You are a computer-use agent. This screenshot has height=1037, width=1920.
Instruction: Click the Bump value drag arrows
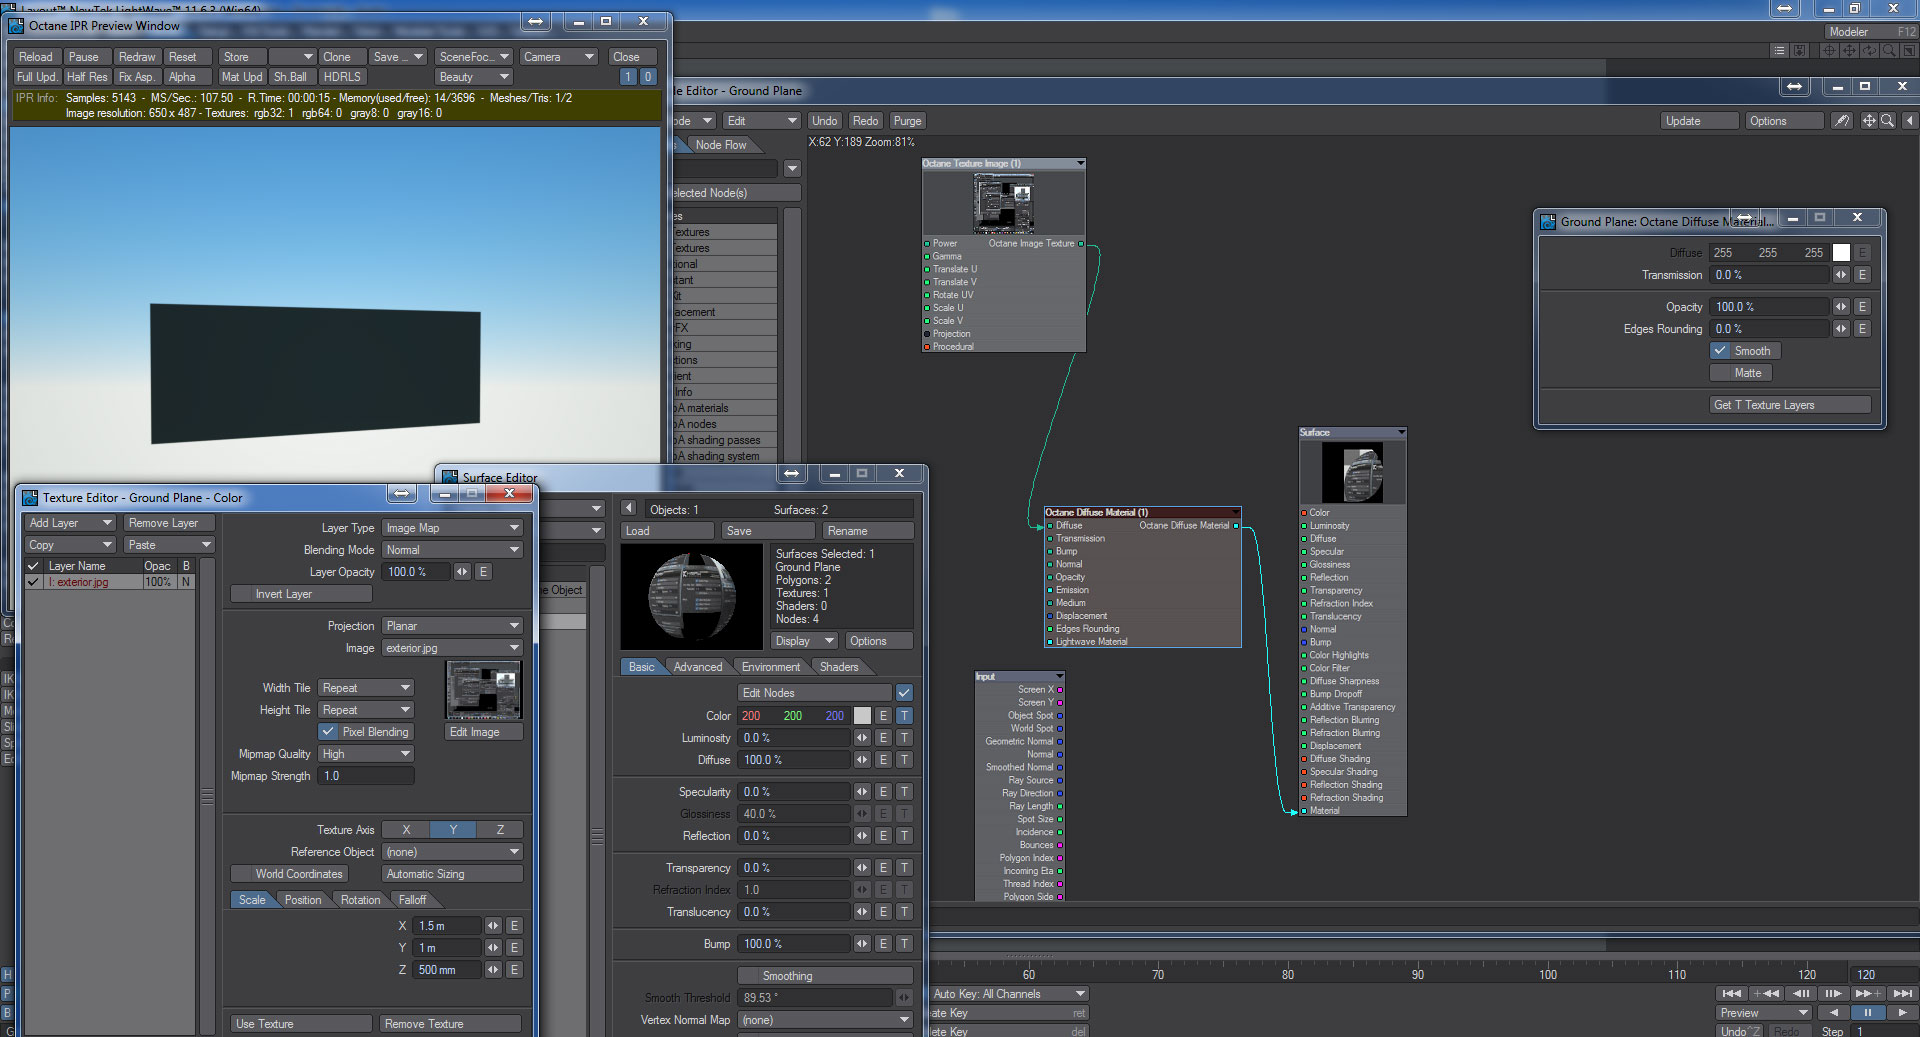coord(862,944)
